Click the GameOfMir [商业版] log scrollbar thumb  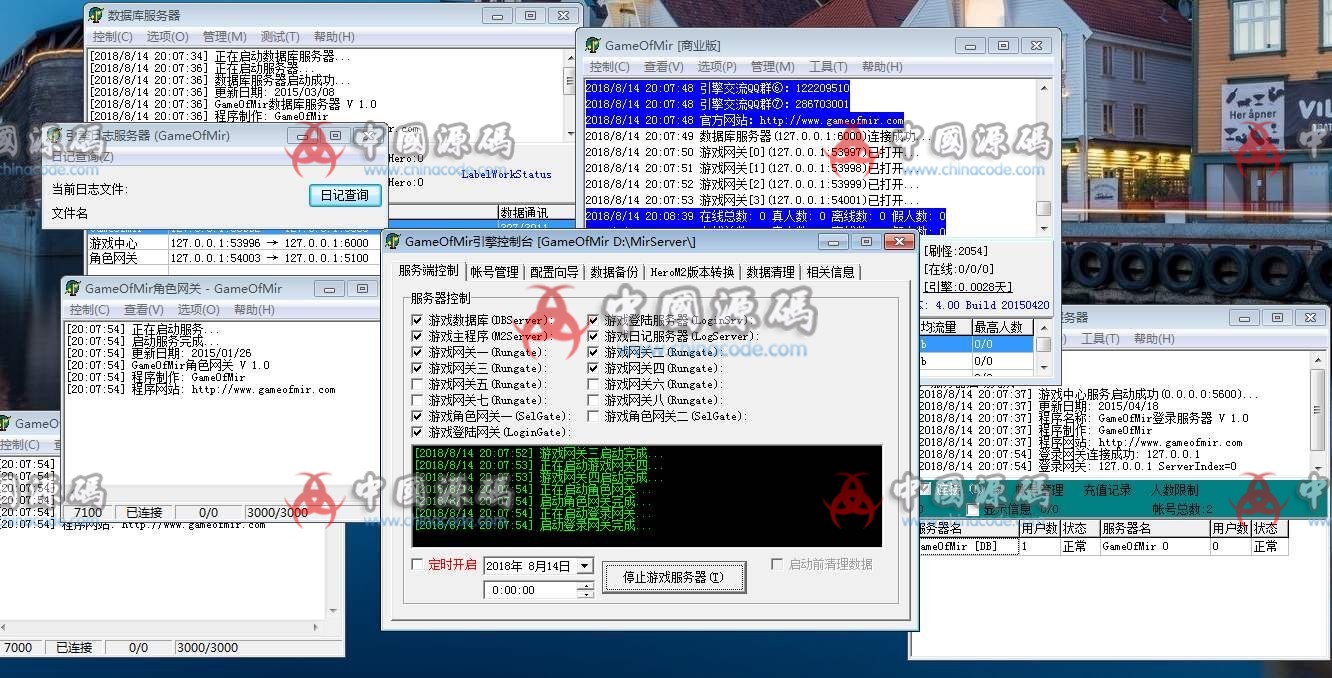pyautogui.click(x=1043, y=209)
